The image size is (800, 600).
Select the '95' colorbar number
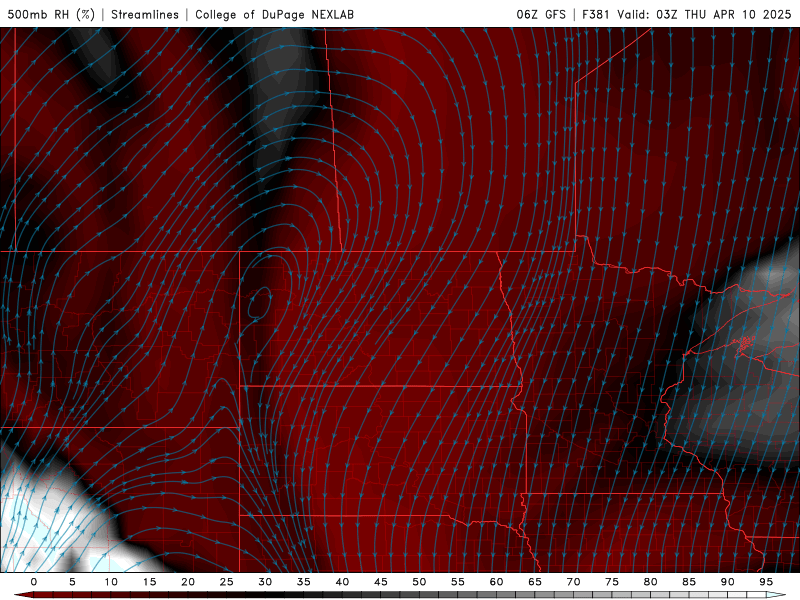766,582
